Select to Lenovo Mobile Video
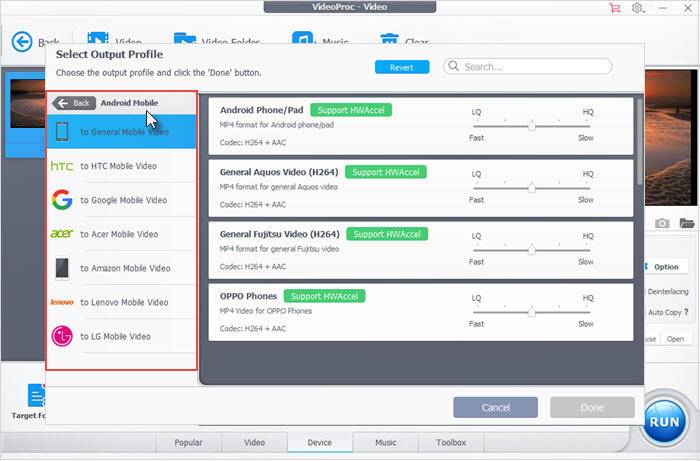 point(121,302)
